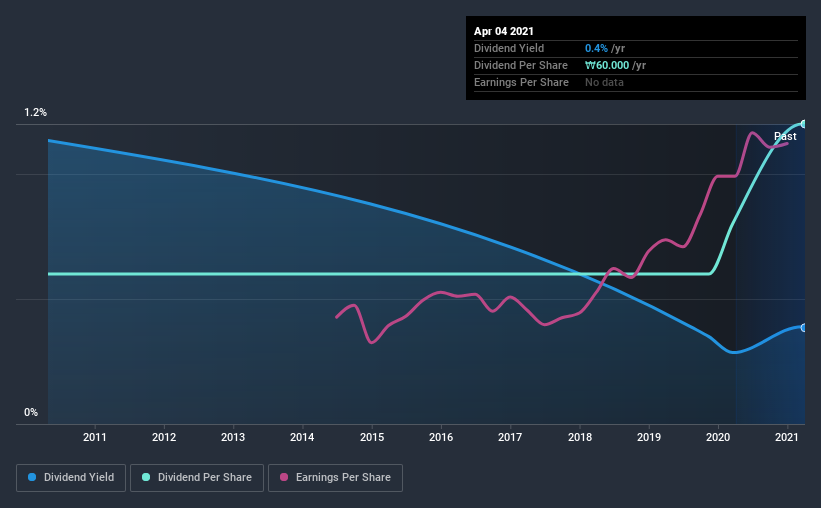
Task: Select the 2020 x-axis label
Action: coord(718,437)
